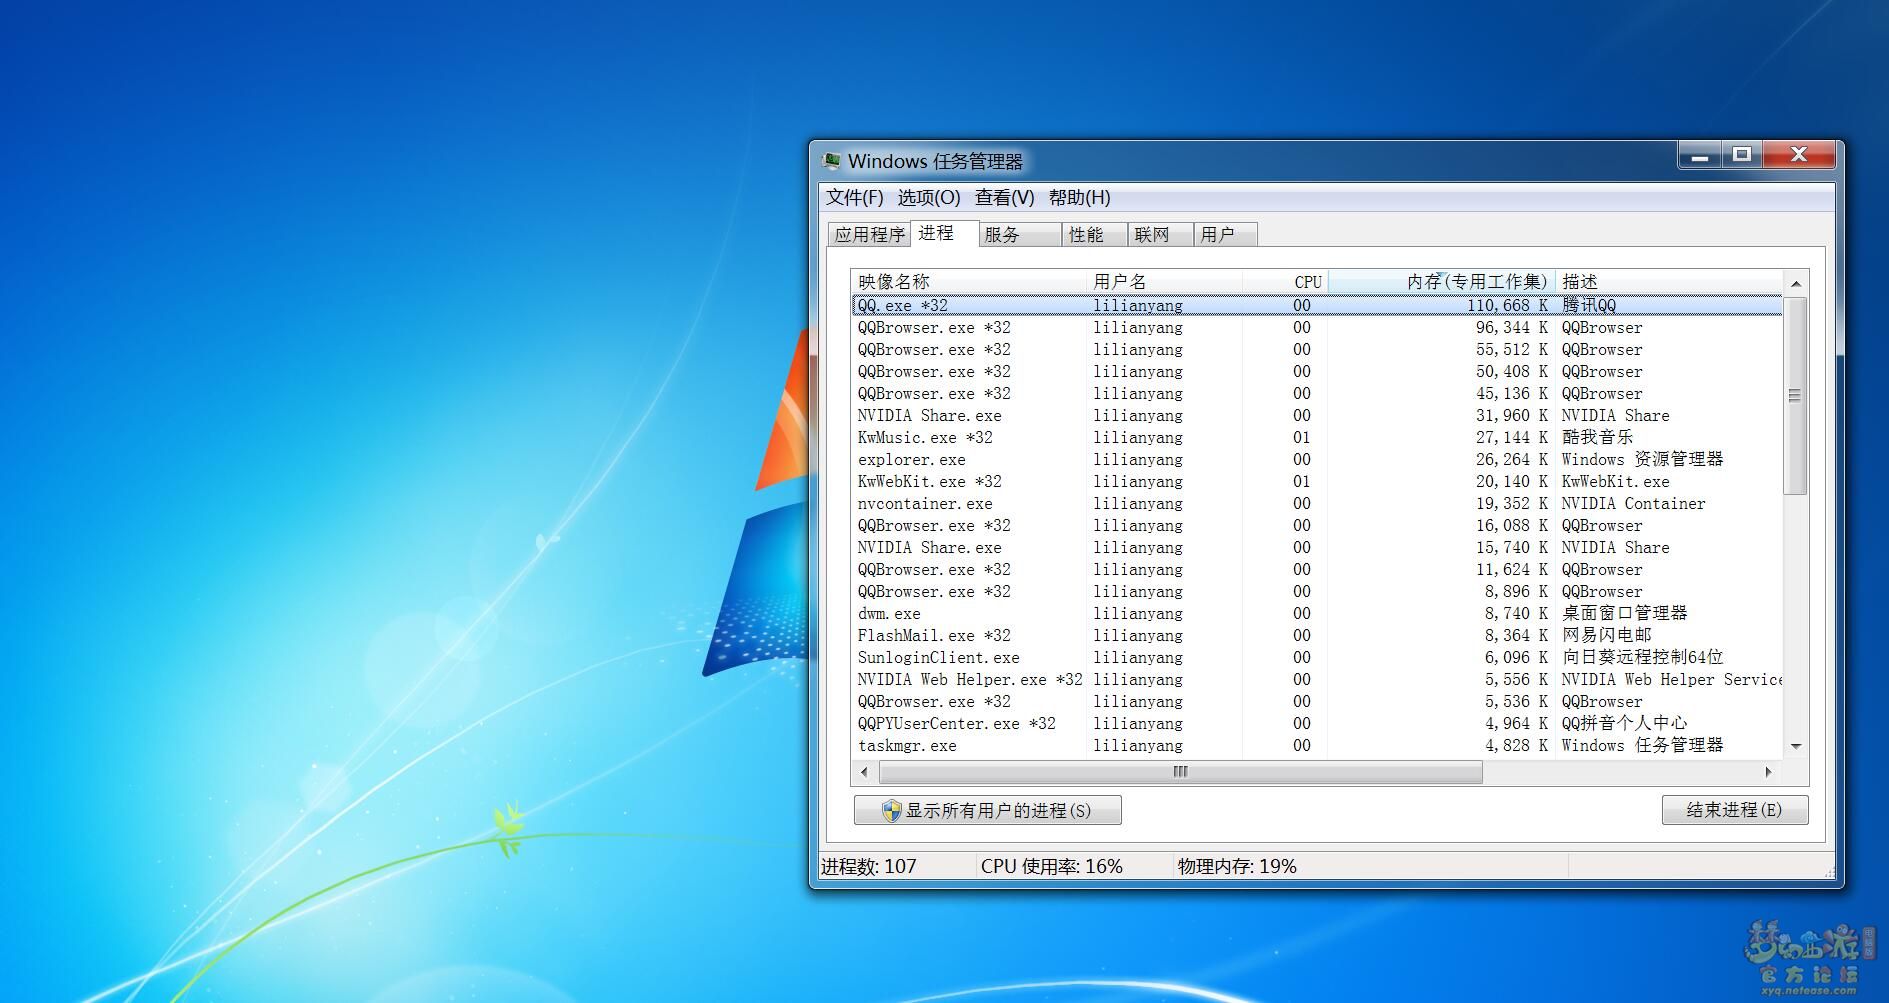Sort by 用户名 column header
Viewport: 1889px width, 1003px height.
(x=1164, y=282)
